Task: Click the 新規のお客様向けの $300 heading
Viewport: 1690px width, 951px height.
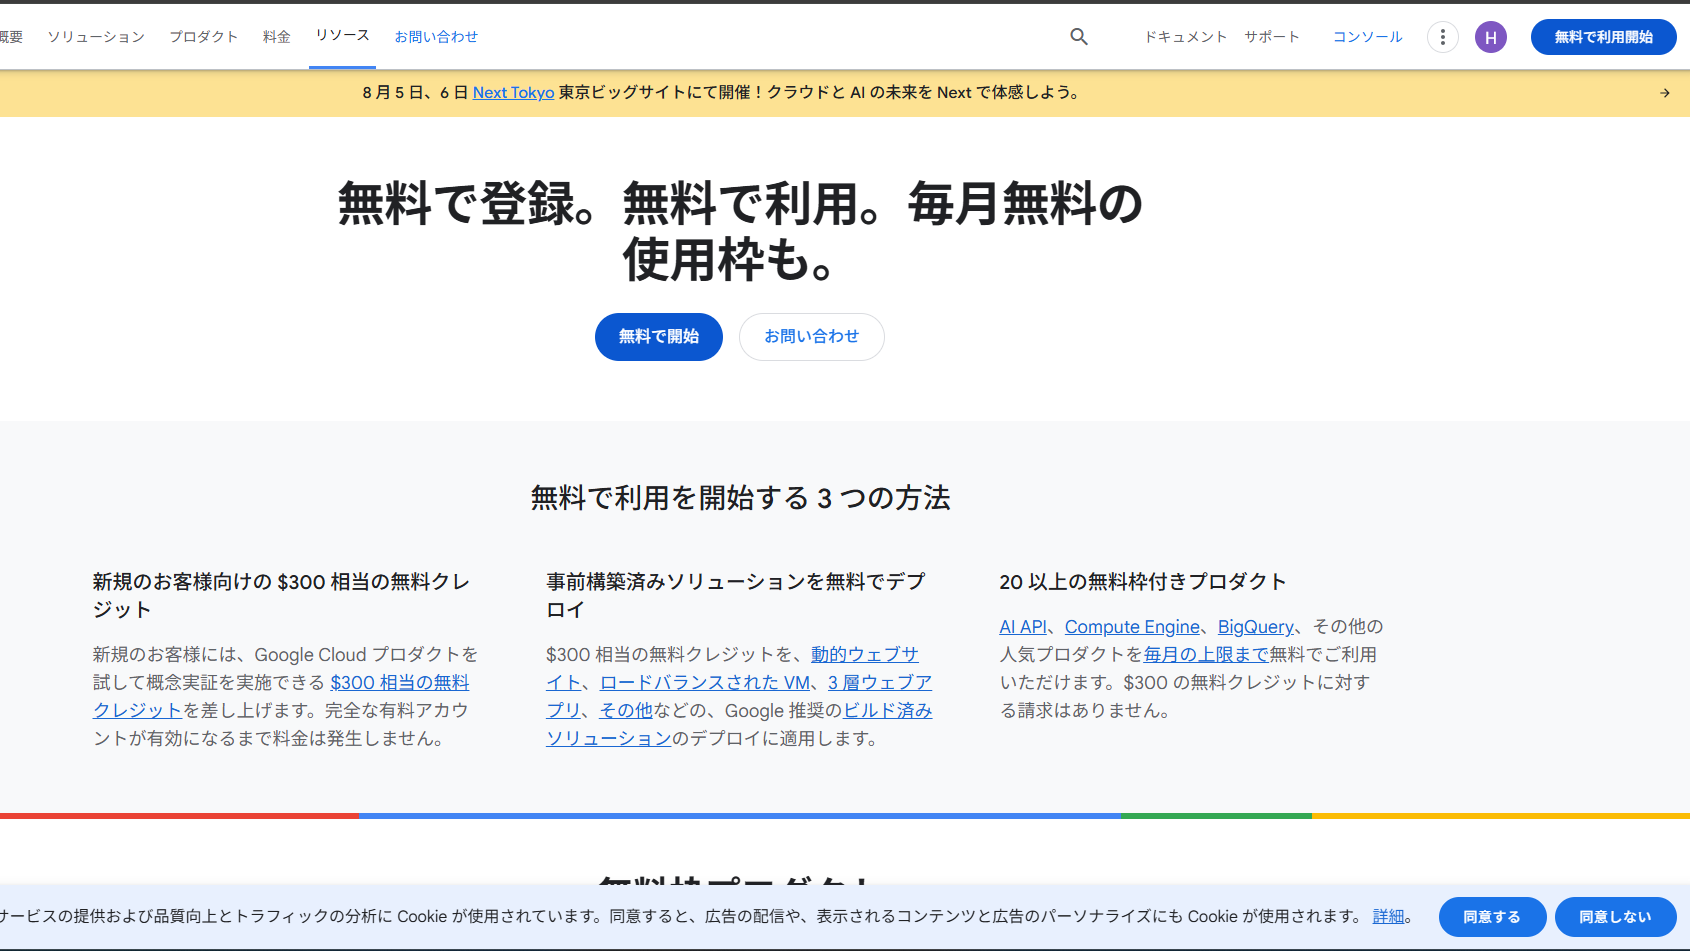Action: tap(281, 596)
